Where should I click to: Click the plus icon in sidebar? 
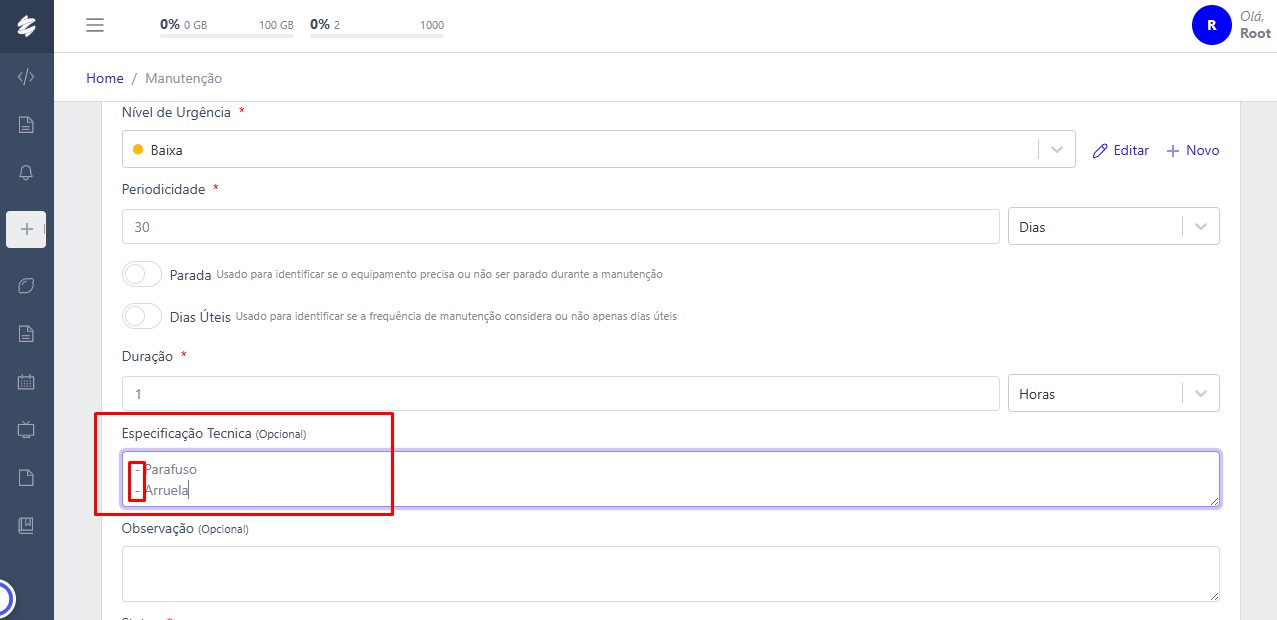[x=27, y=229]
